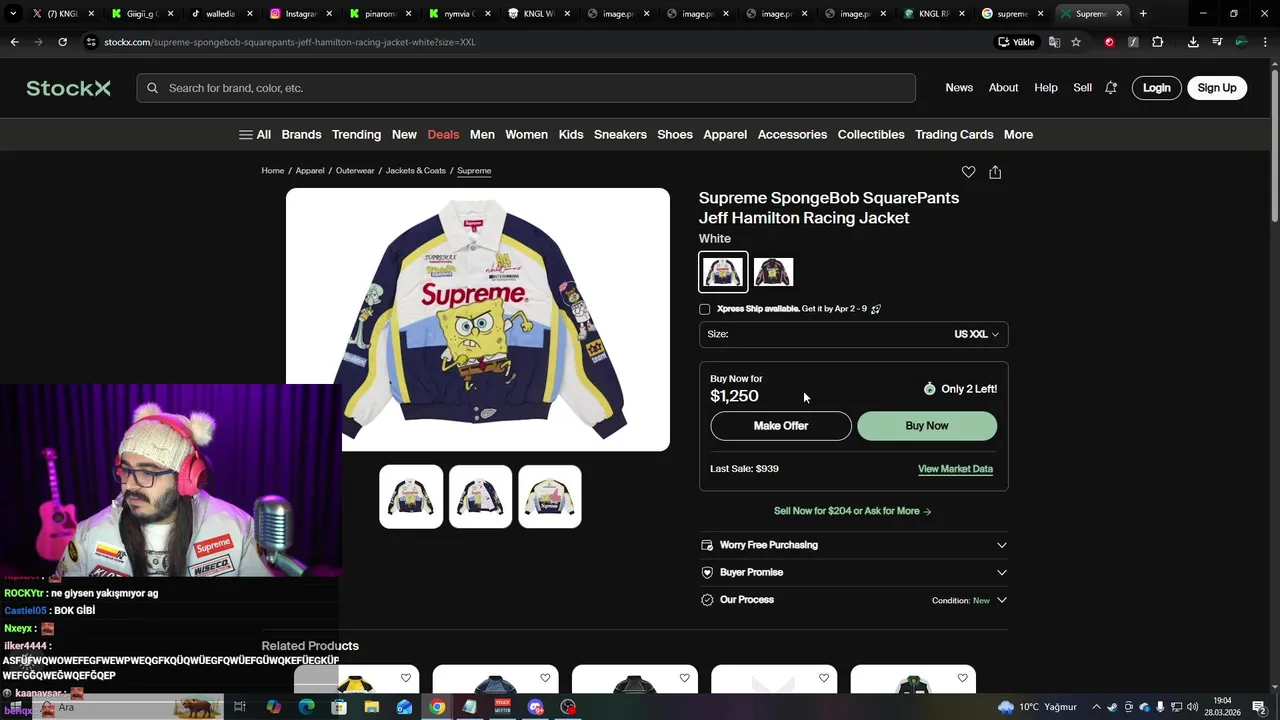Open the Trading Cards menu
1280x720 pixels.
954,134
